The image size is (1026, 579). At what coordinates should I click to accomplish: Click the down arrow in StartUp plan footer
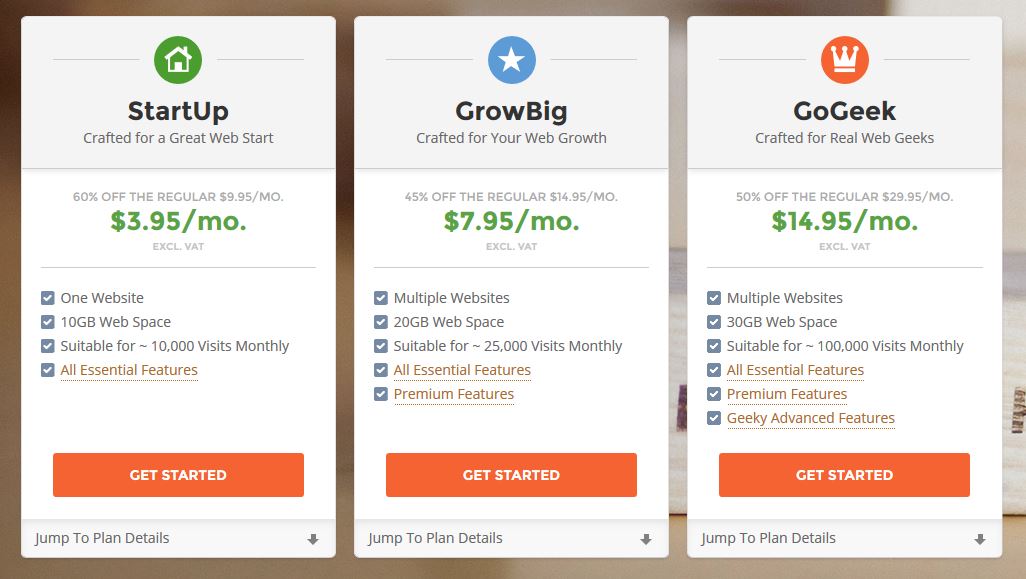(x=313, y=539)
